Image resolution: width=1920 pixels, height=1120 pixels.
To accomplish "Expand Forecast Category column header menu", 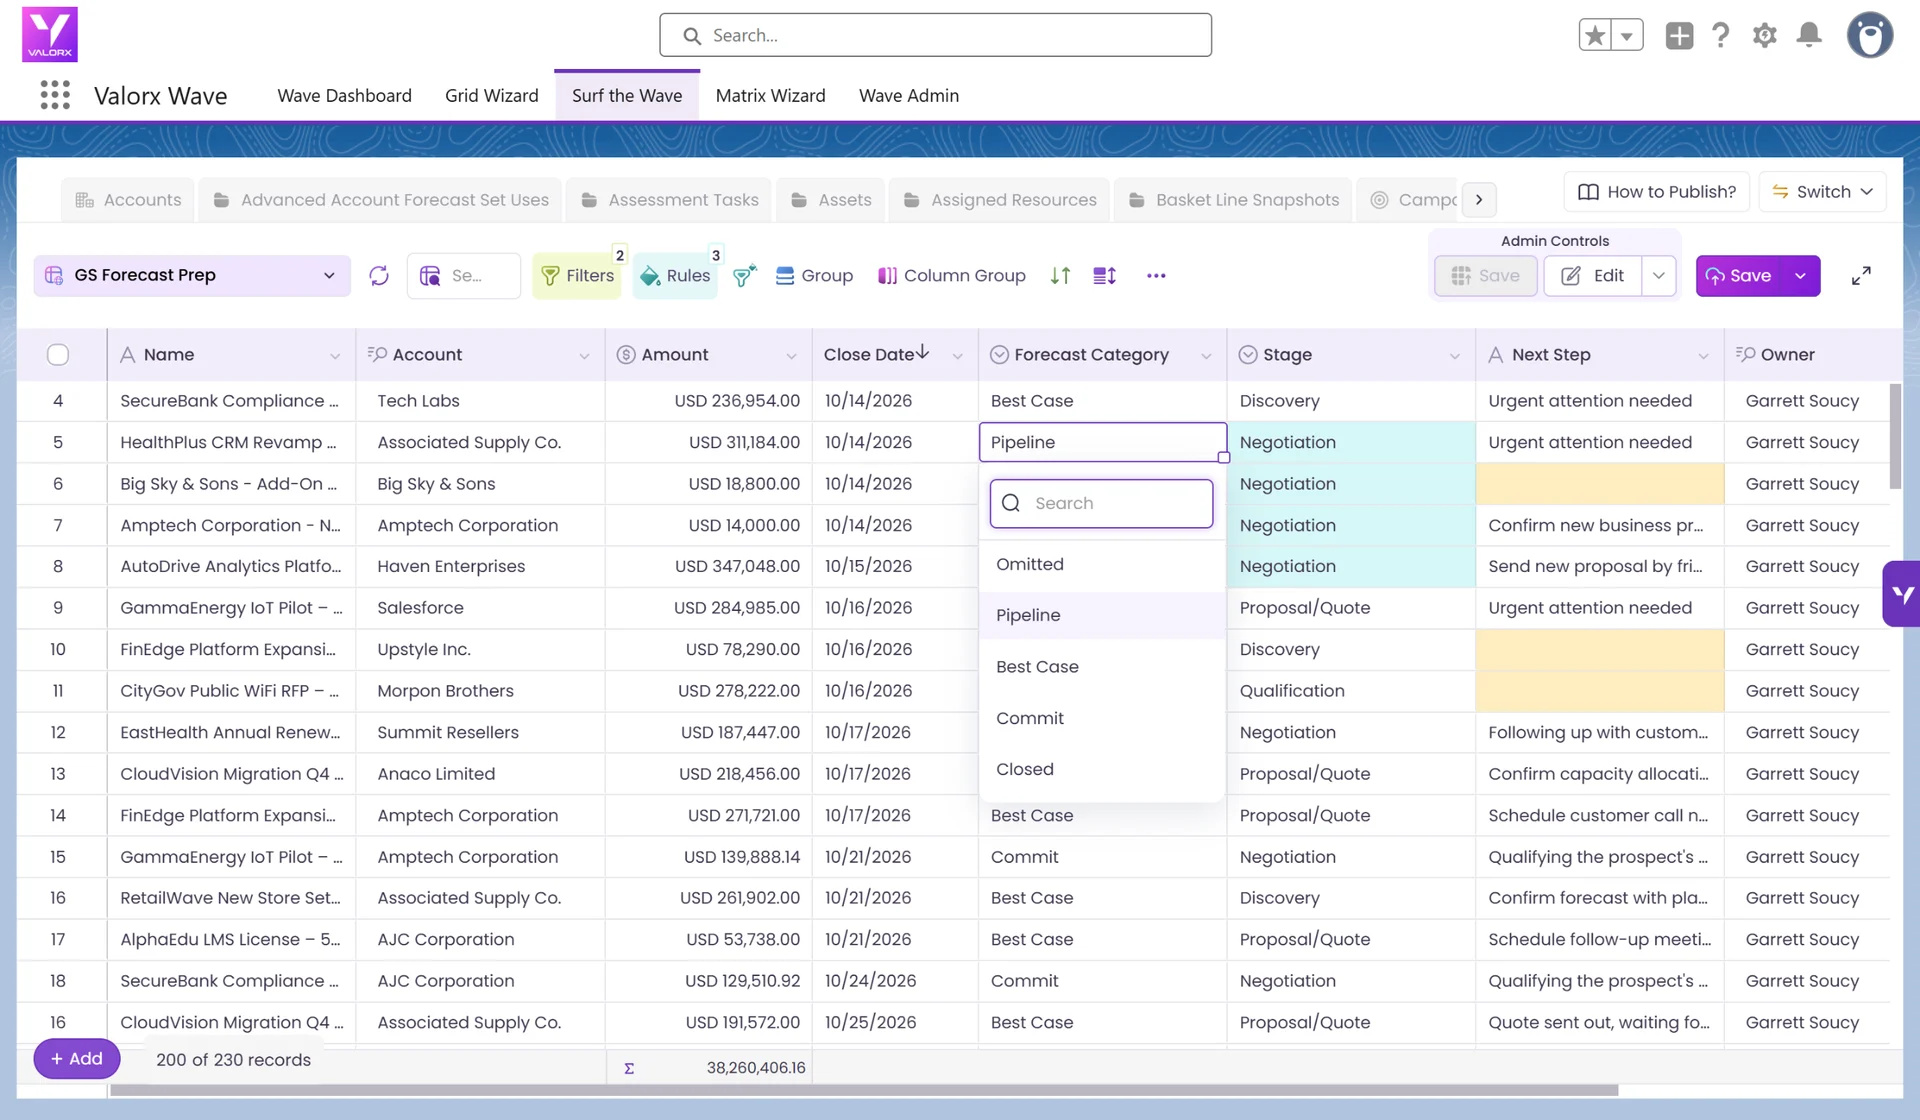I will point(1206,355).
